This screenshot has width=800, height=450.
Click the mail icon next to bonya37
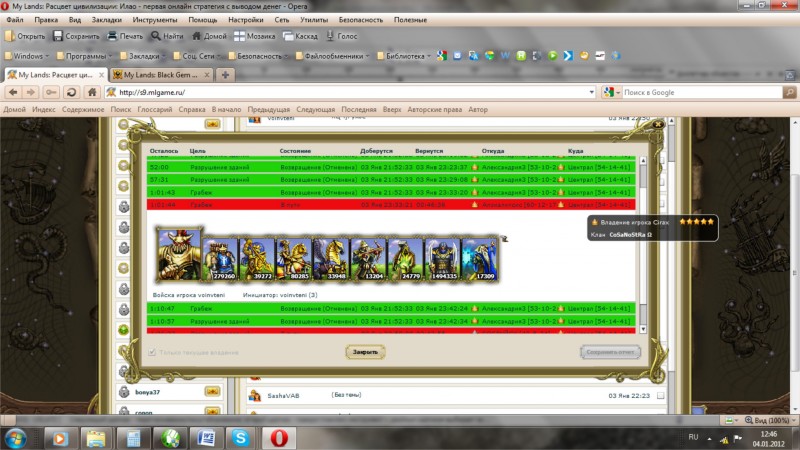pos(212,392)
